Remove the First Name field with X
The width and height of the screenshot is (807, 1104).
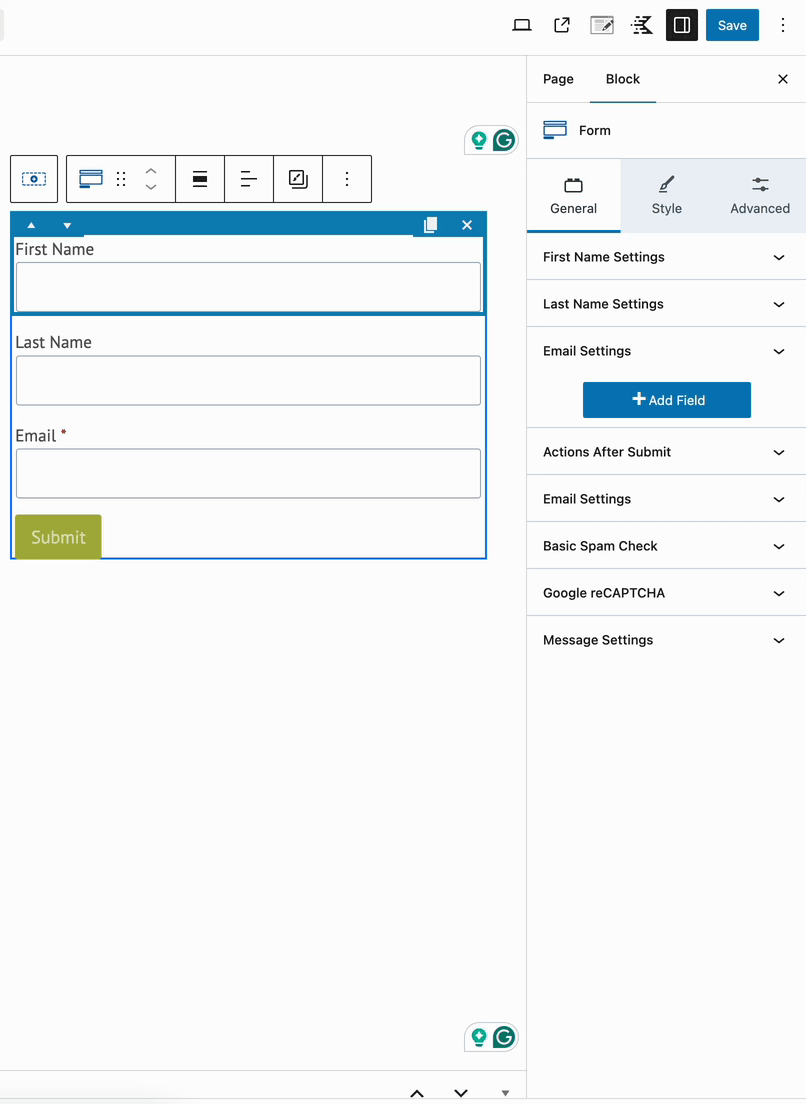[x=467, y=225]
